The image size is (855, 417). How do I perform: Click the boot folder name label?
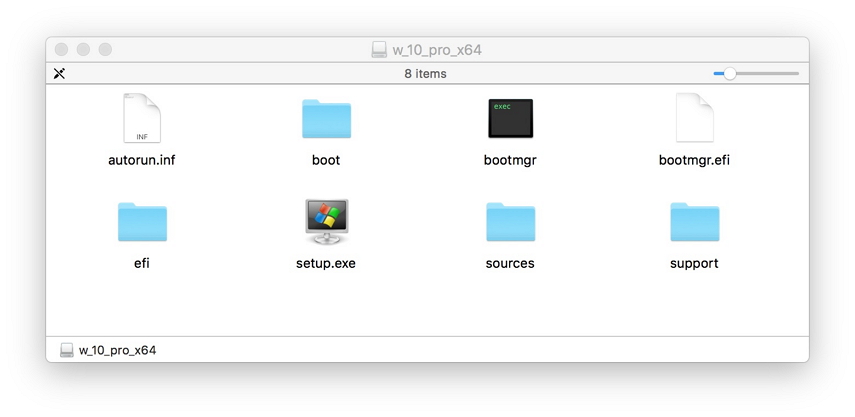[x=326, y=160]
